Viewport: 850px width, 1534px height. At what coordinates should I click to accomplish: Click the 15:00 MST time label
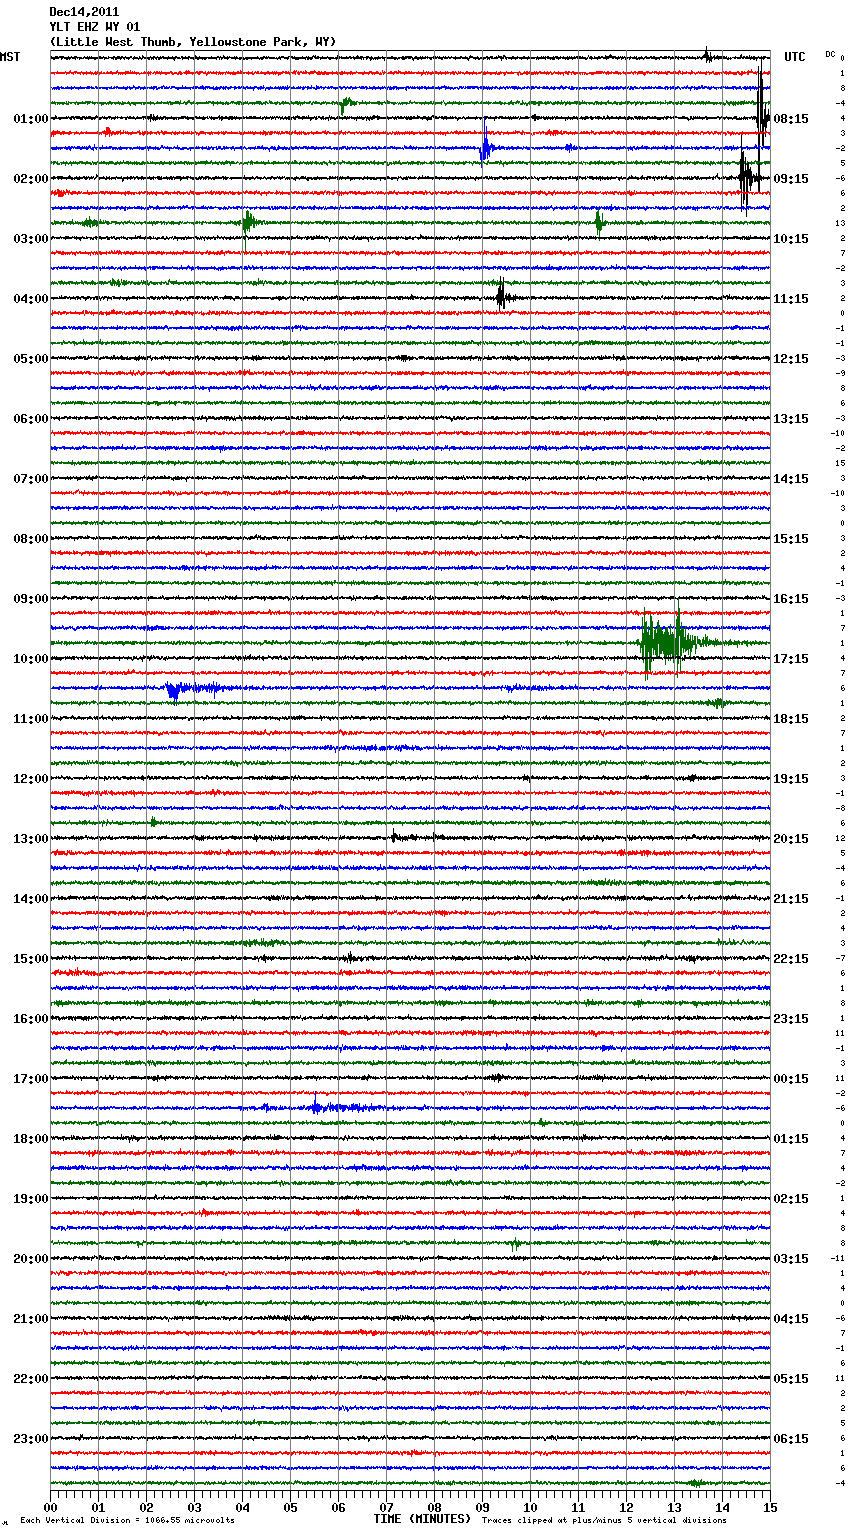point(31,959)
